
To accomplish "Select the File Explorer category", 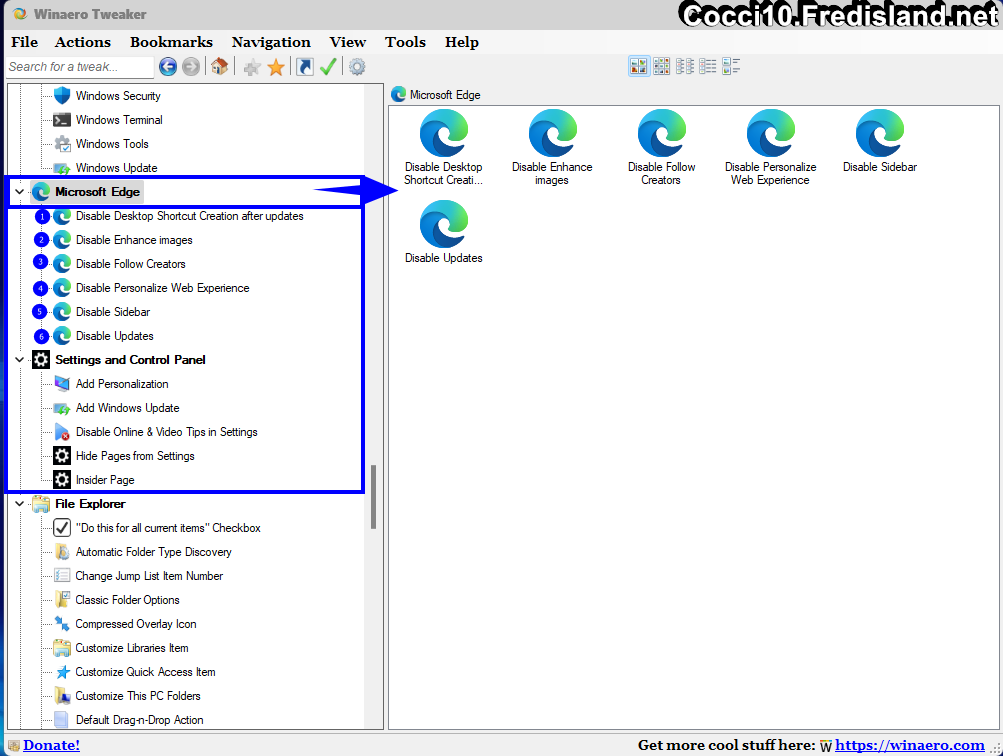I will click(90, 504).
